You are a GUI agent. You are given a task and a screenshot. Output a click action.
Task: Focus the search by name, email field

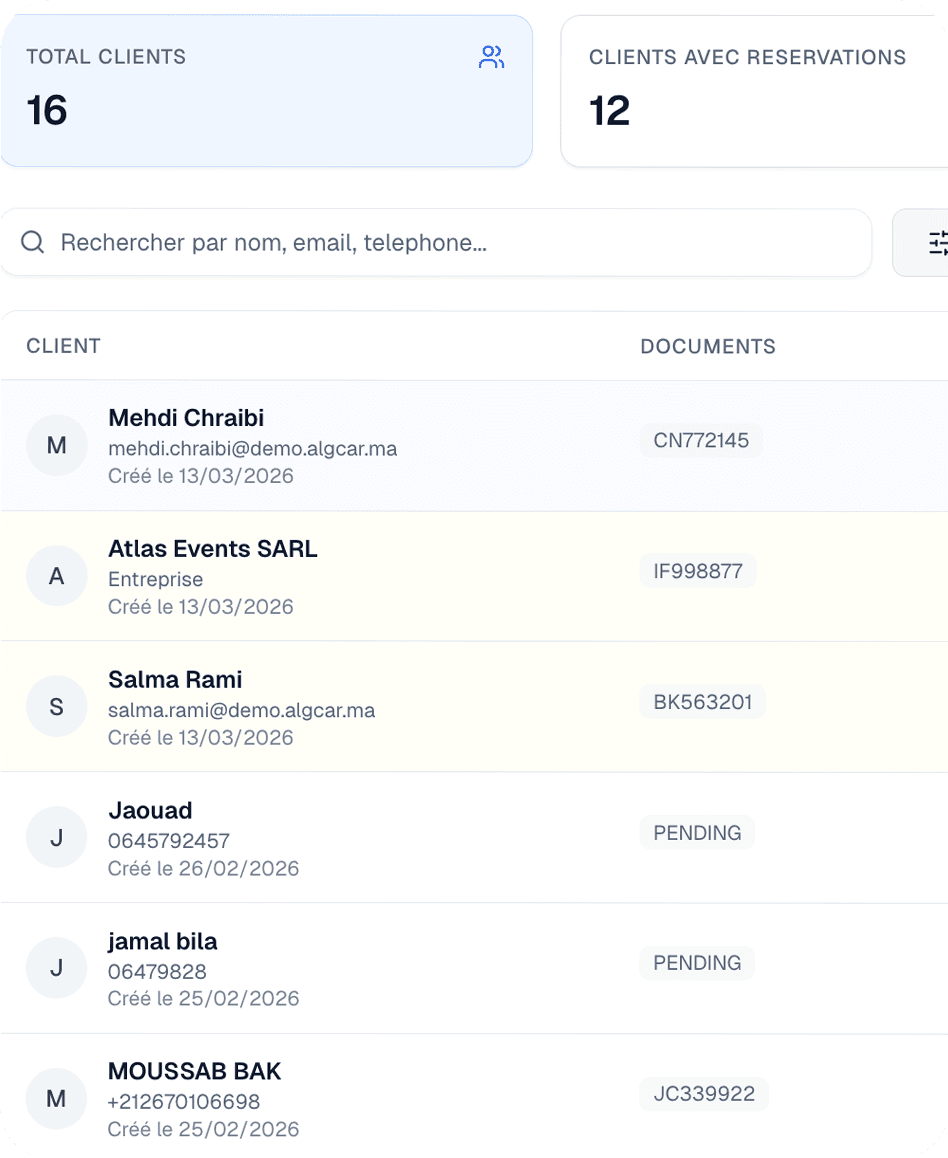(450, 242)
